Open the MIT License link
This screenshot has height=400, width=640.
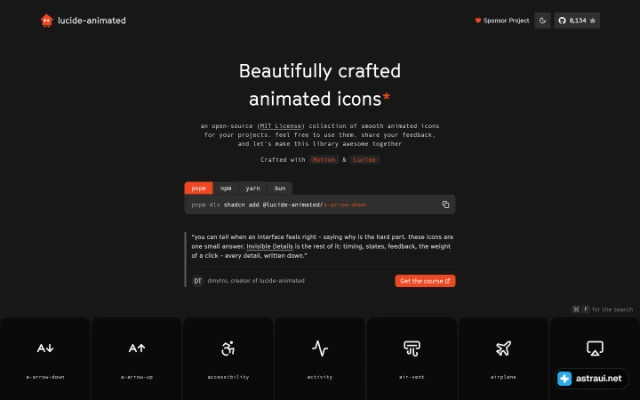point(281,126)
